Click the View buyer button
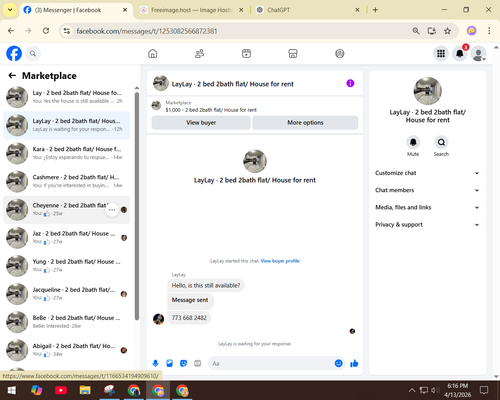 201,123
